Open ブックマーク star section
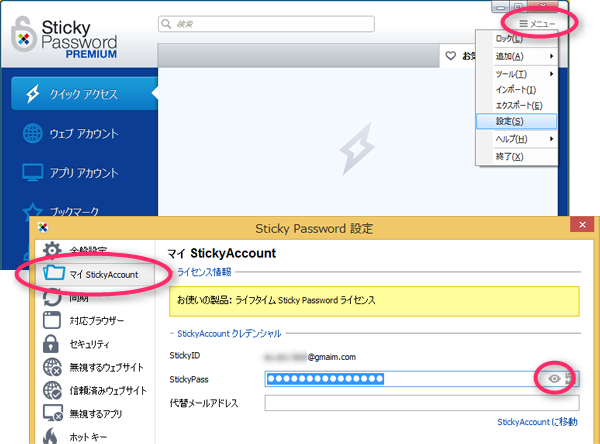Screen dimensions: 600x444 coord(61,211)
